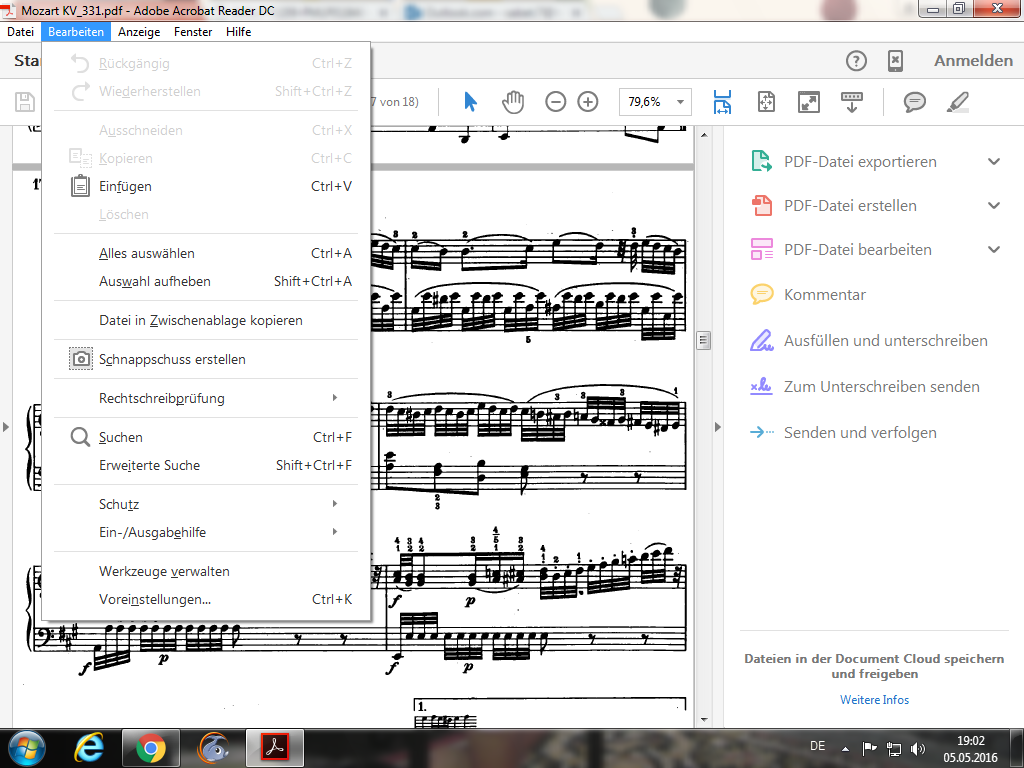Click the PDF-Datei erstellen icon
Viewport: 1024px width, 768px height.
tap(761, 205)
